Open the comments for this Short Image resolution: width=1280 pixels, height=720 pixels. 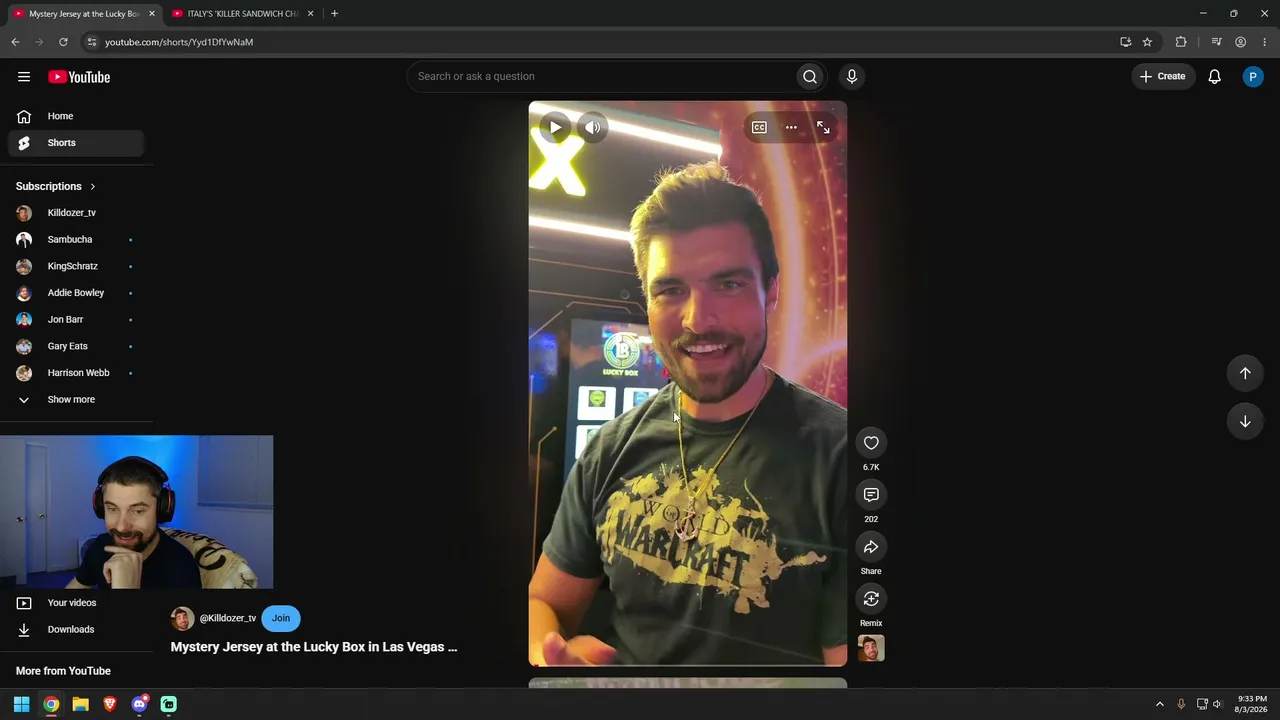point(871,495)
